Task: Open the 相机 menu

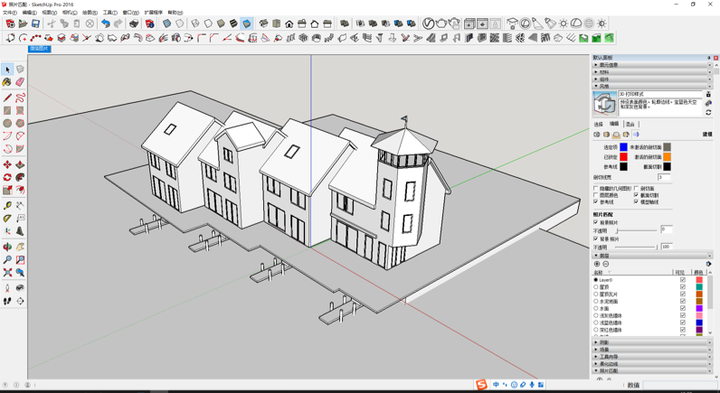Action: point(70,12)
